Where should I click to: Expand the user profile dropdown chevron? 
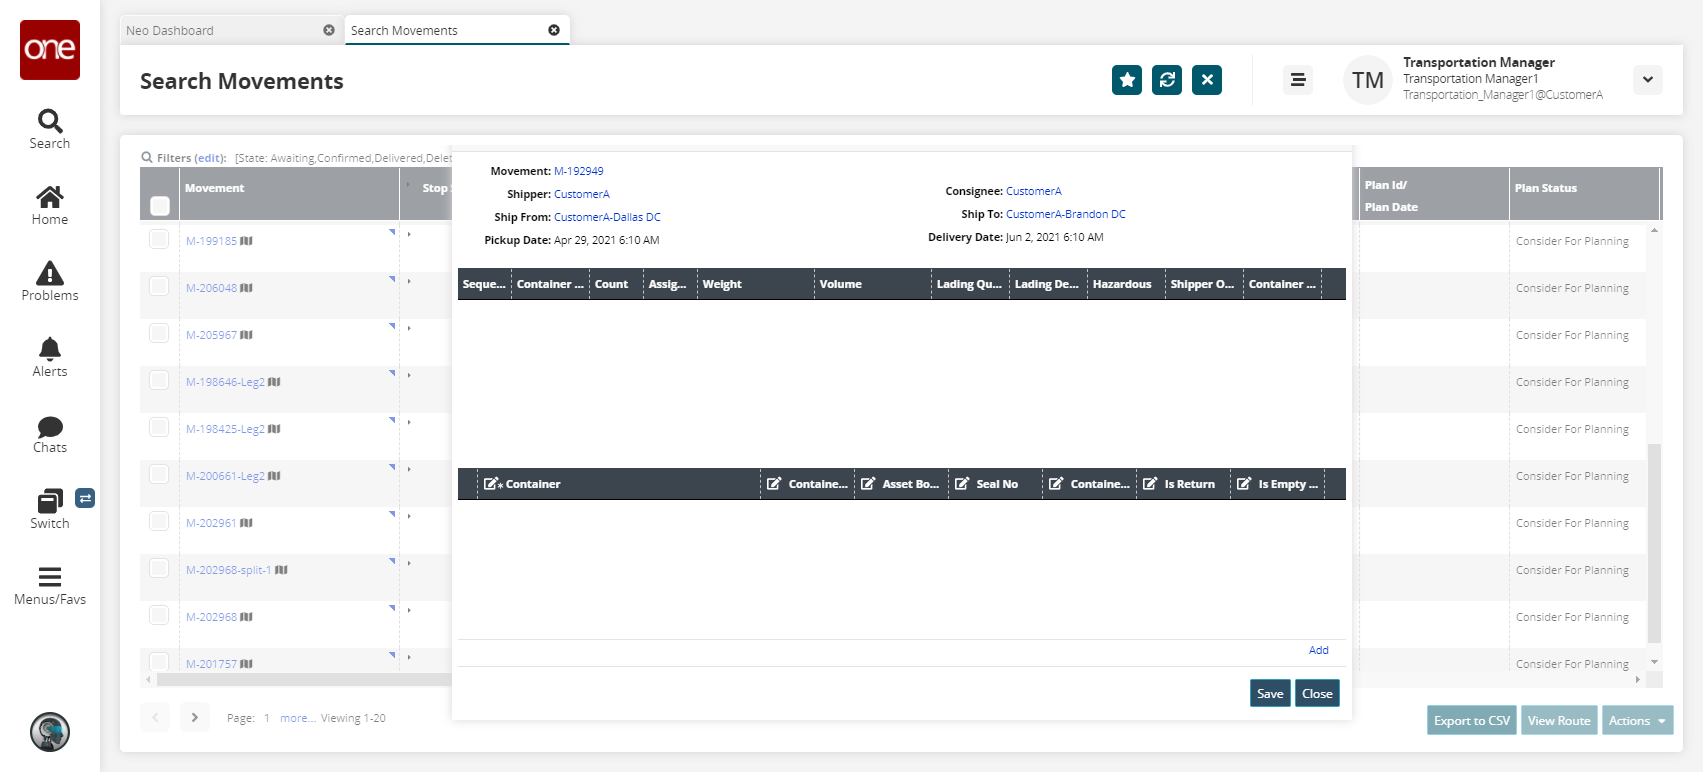pyautogui.click(x=1647, y=80)
